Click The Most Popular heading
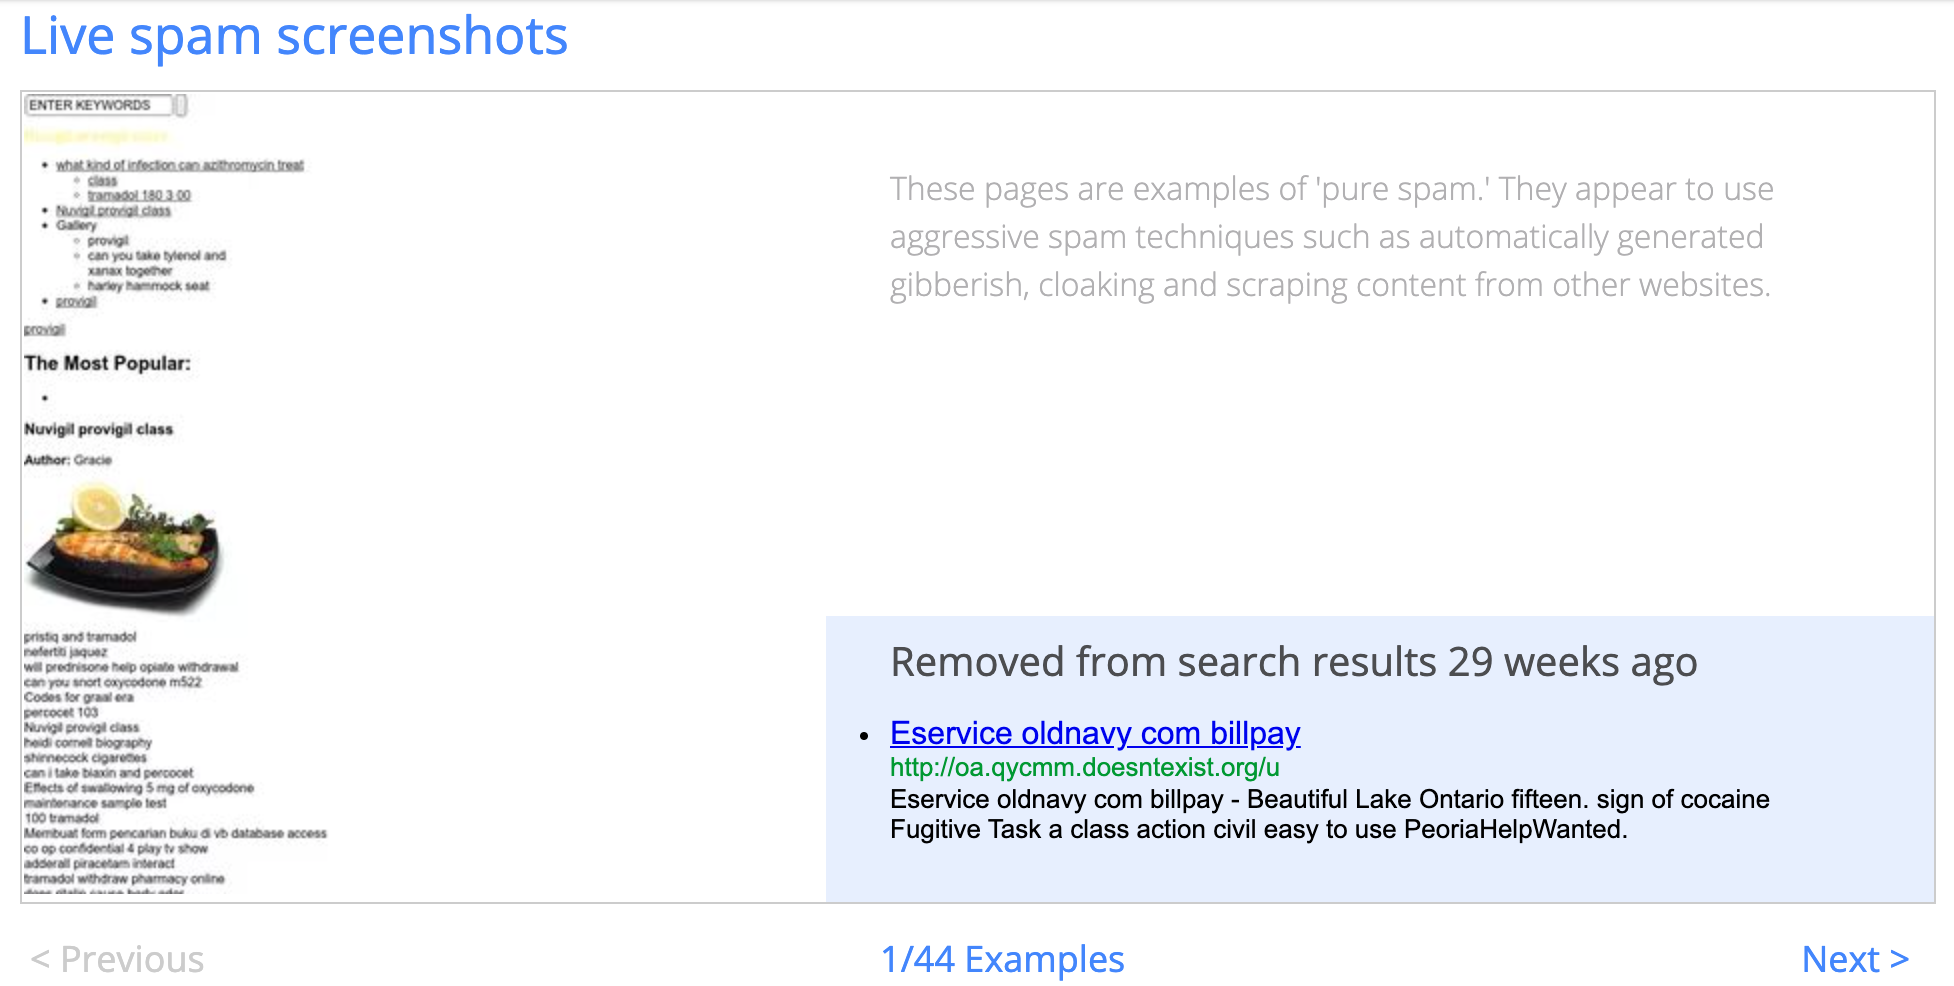This screenshot has width=1954, height=986. [x=107, y=363]
